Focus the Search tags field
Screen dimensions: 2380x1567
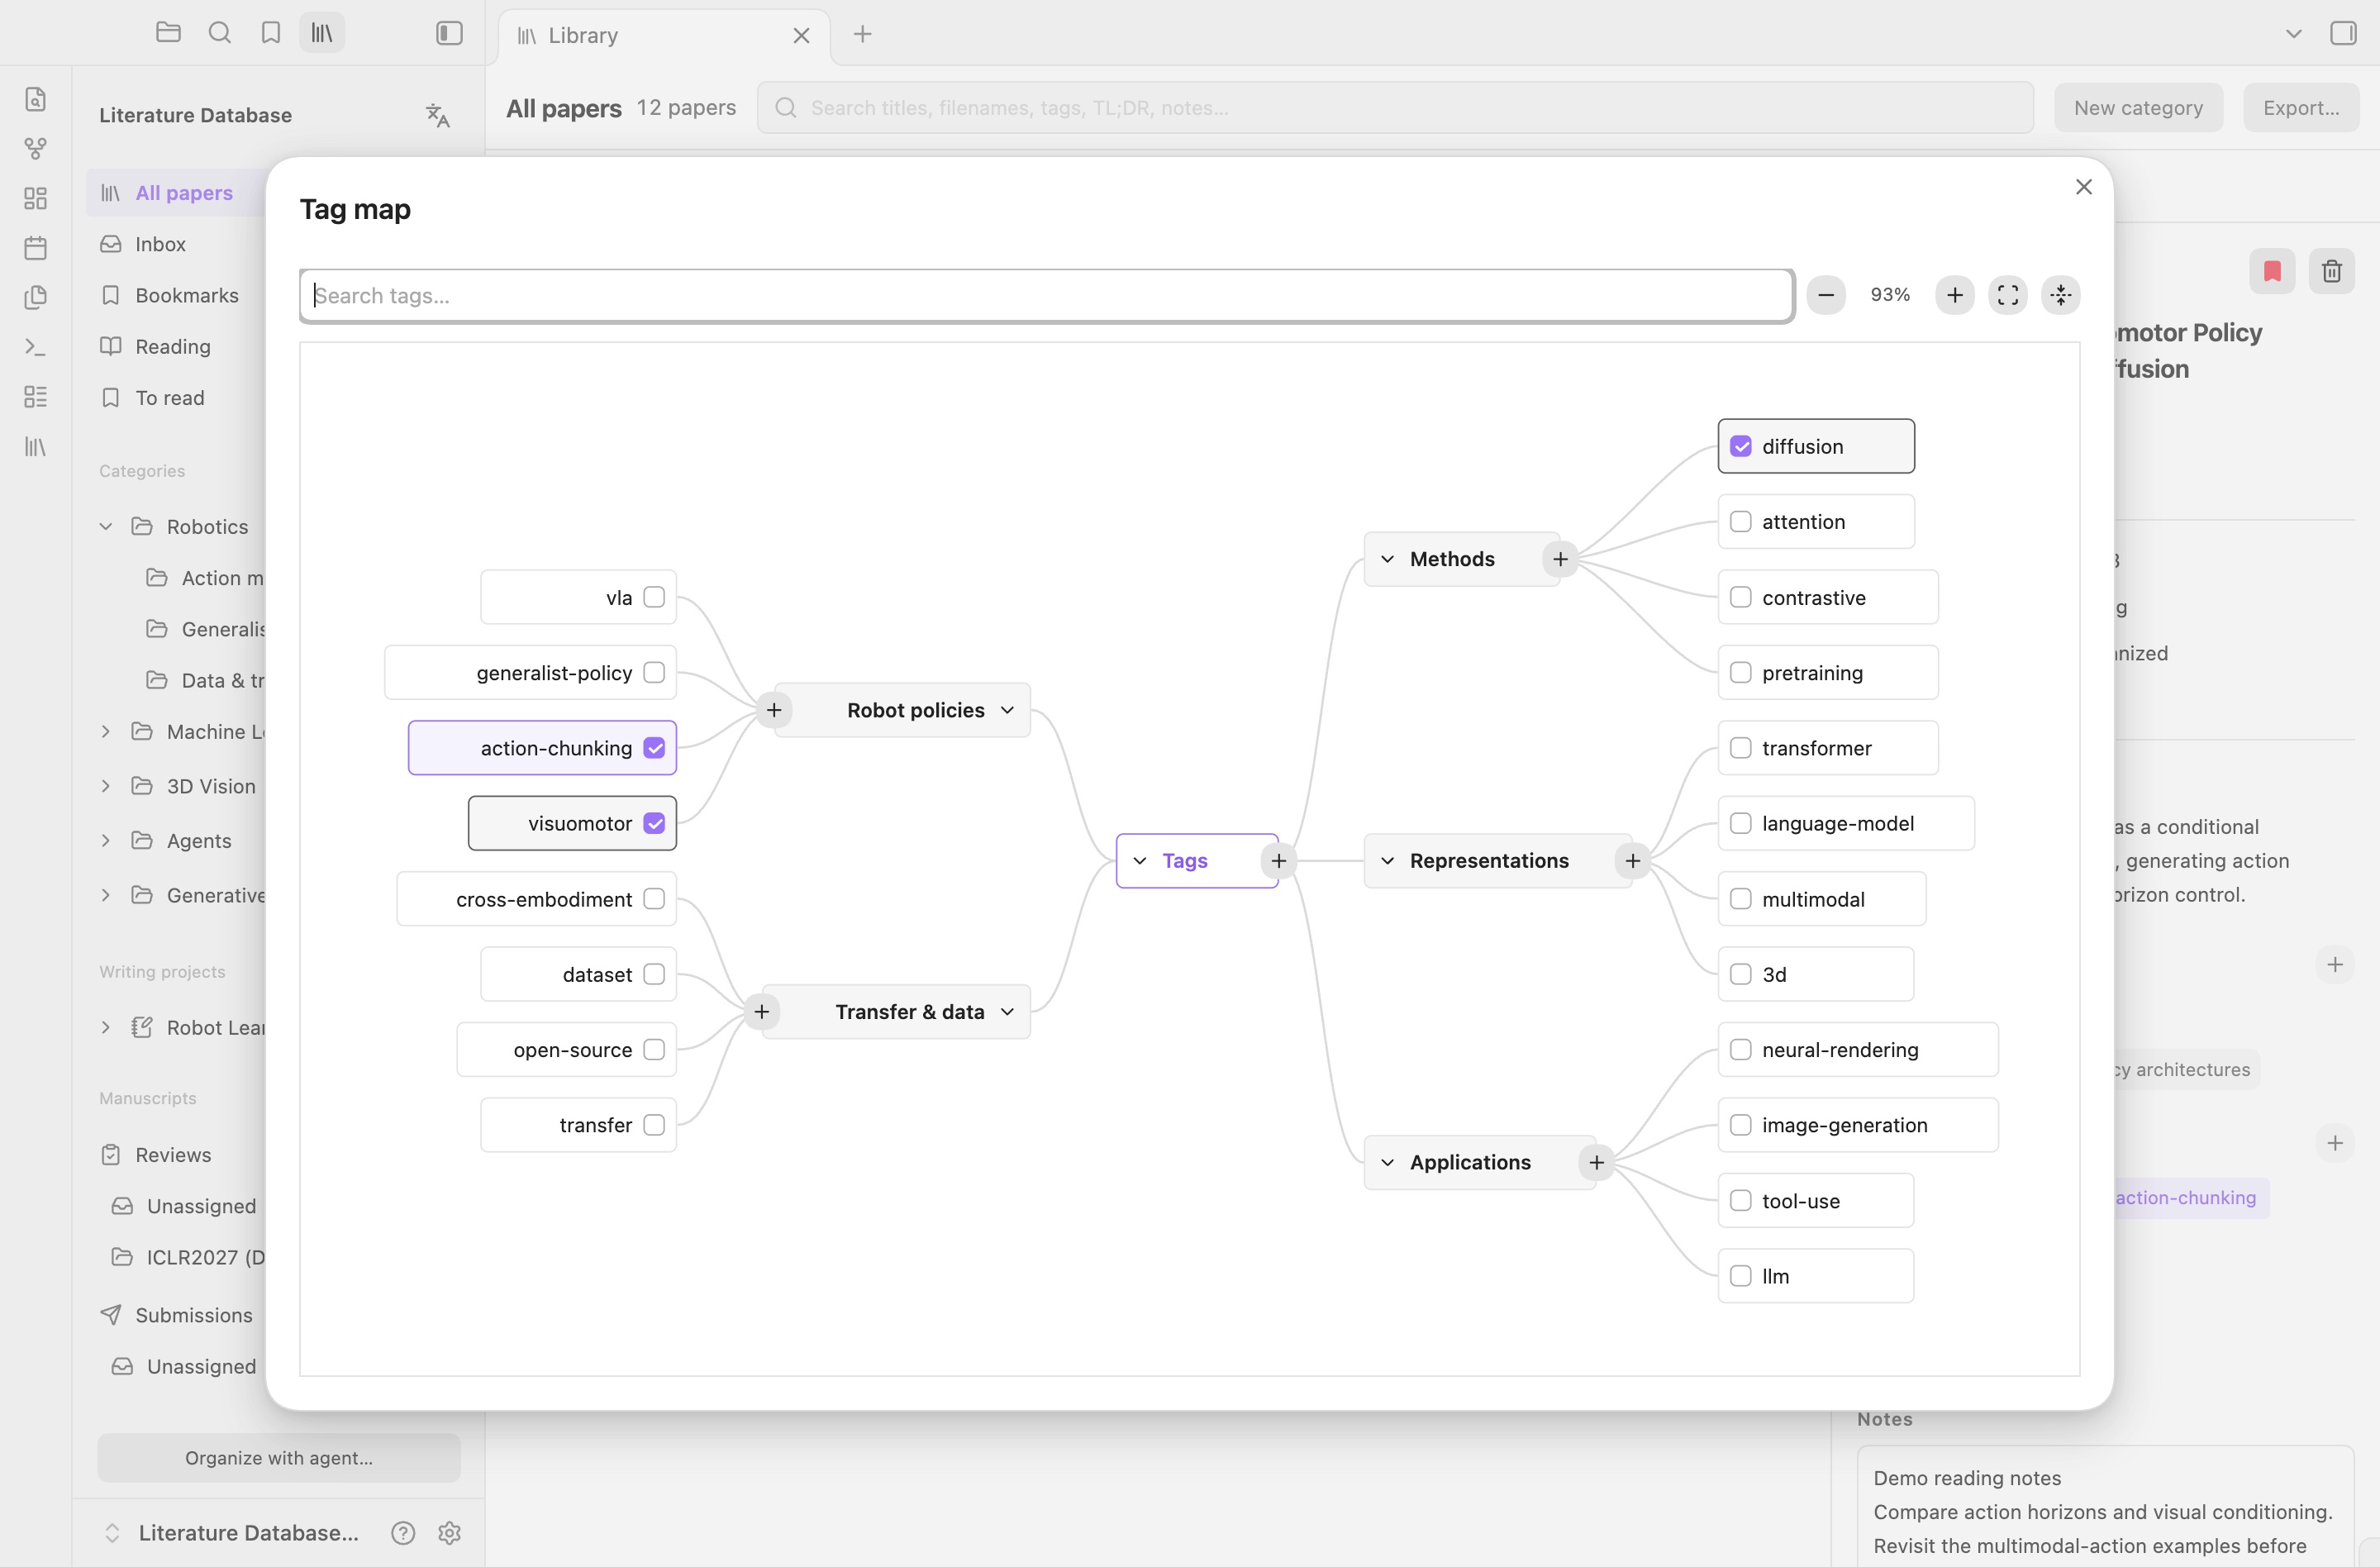click(1046, 295)
